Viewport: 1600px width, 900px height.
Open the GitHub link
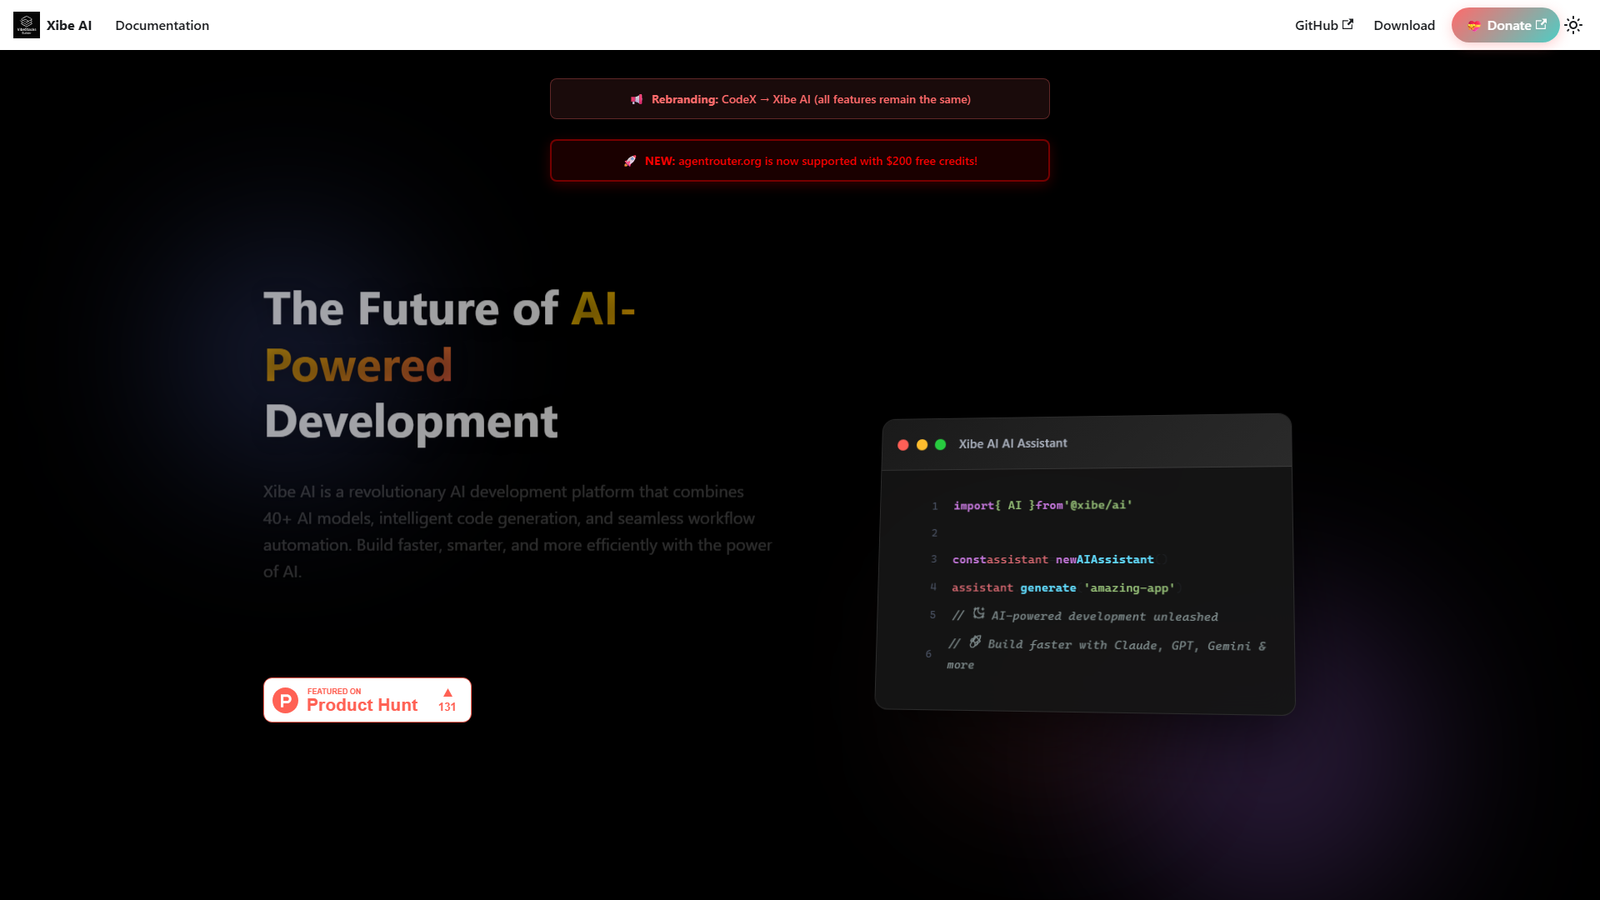pyautogui.click(x=1314, y=25)
